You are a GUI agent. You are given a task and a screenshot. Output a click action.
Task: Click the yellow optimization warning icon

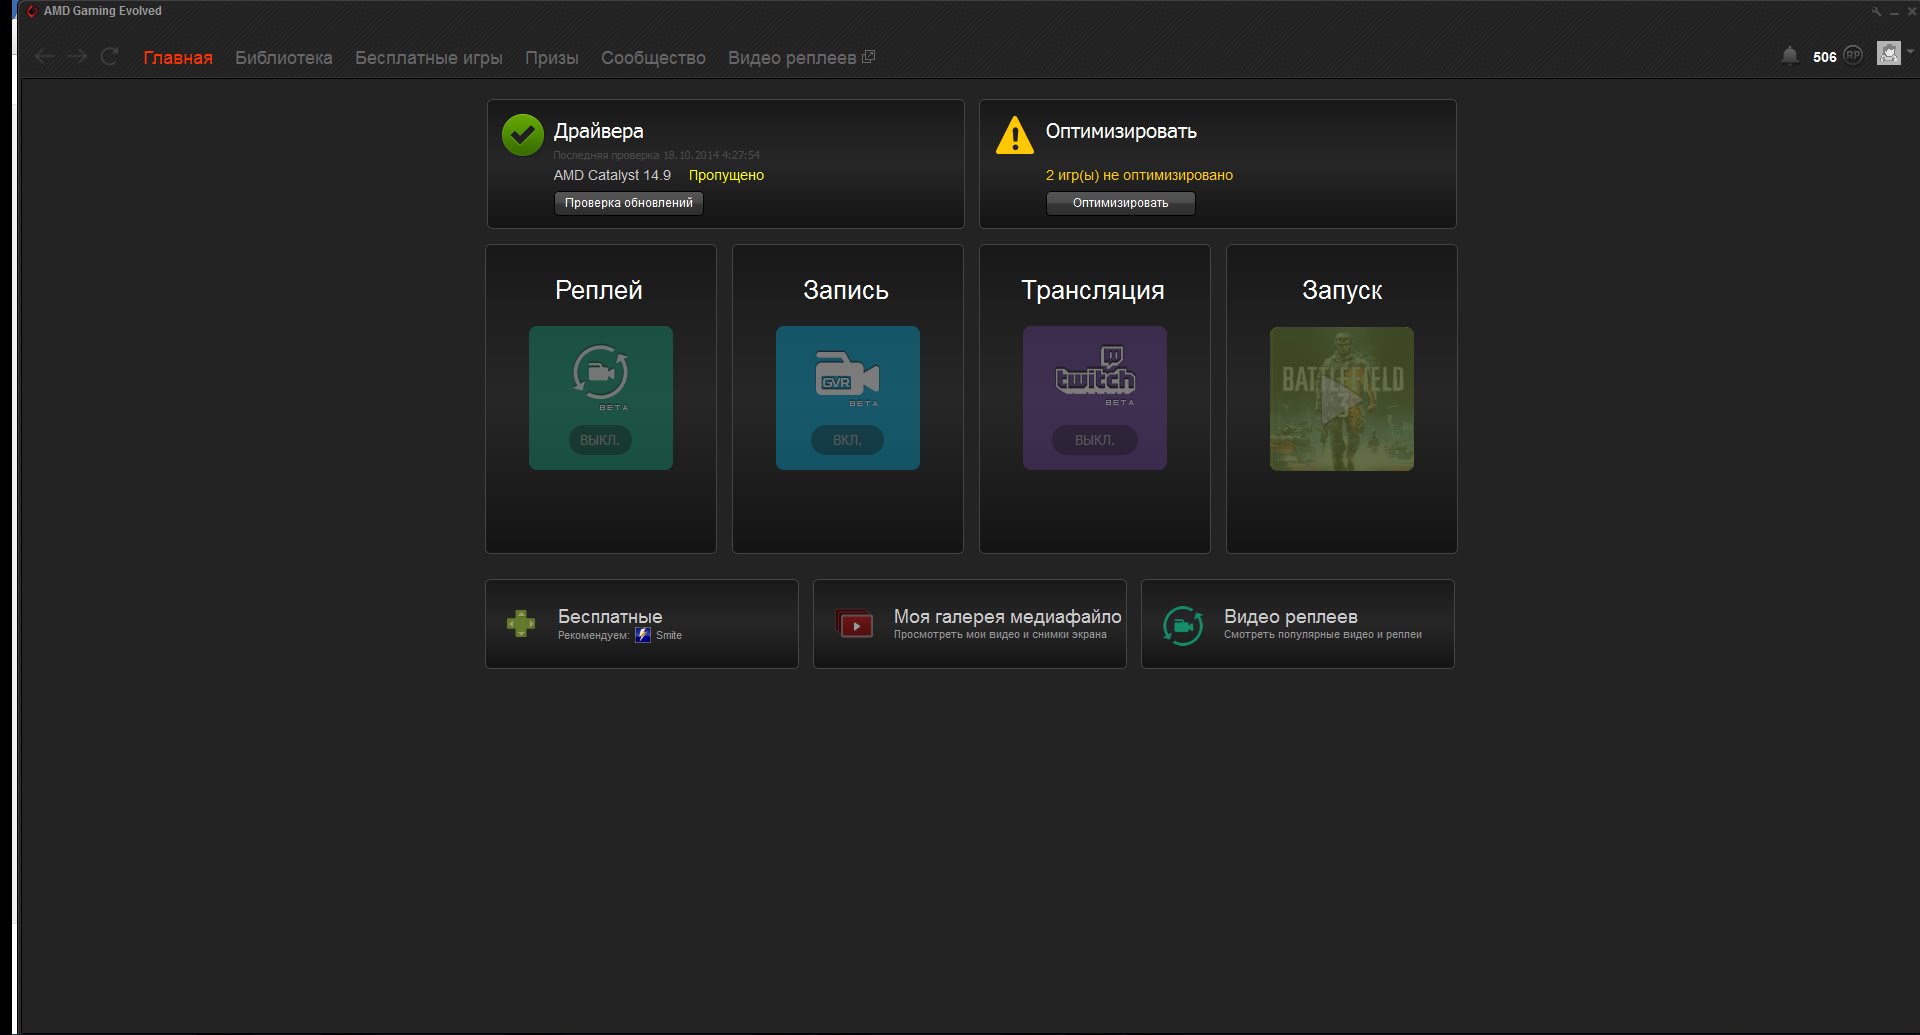1015,135
